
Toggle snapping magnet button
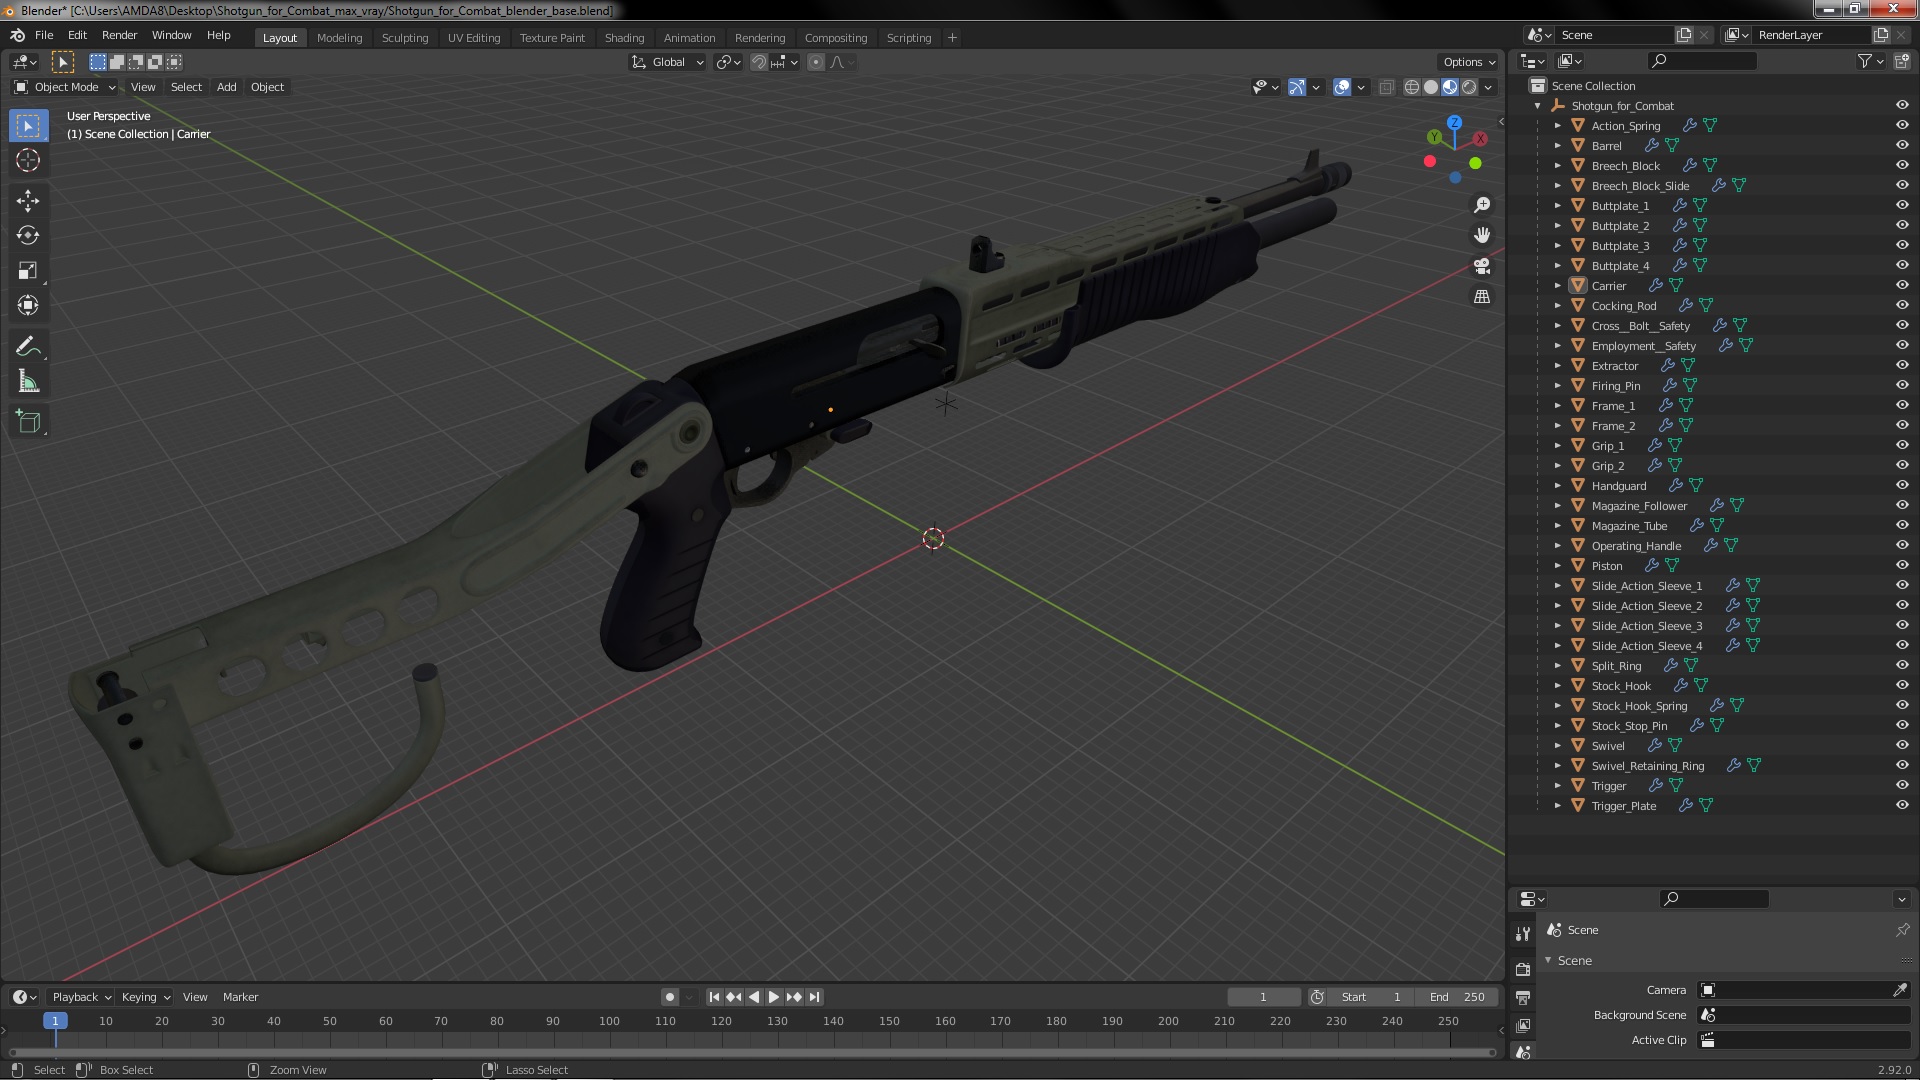click(759, 62)
